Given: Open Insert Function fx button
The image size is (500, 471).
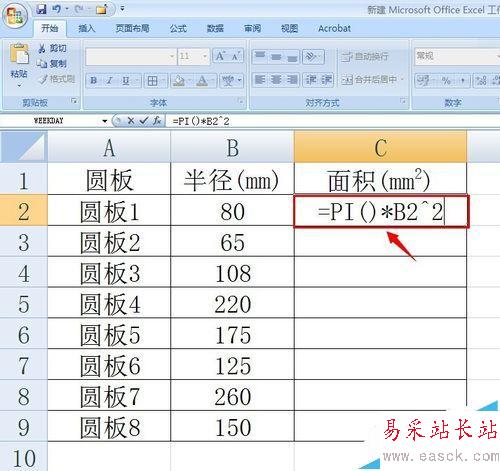Looking at the screenshot, I should [157, 121].
